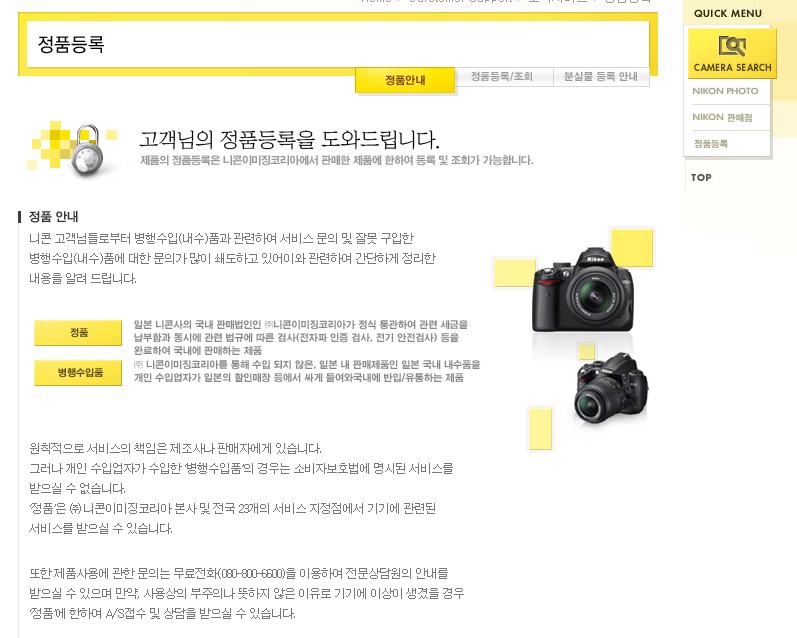Click the padlock icon beside the heading
Viewport: 797px width, 638px height.
pyautogui.click(x=88, y=149)
